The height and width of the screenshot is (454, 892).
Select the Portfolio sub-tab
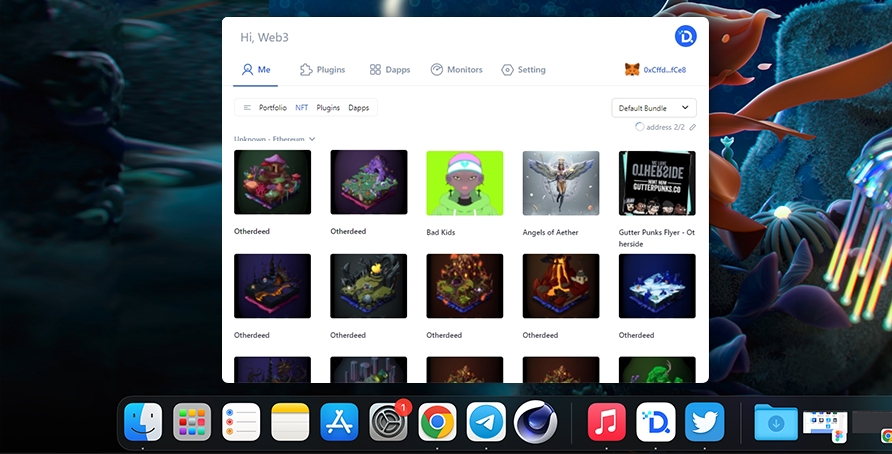pos(272,108)
